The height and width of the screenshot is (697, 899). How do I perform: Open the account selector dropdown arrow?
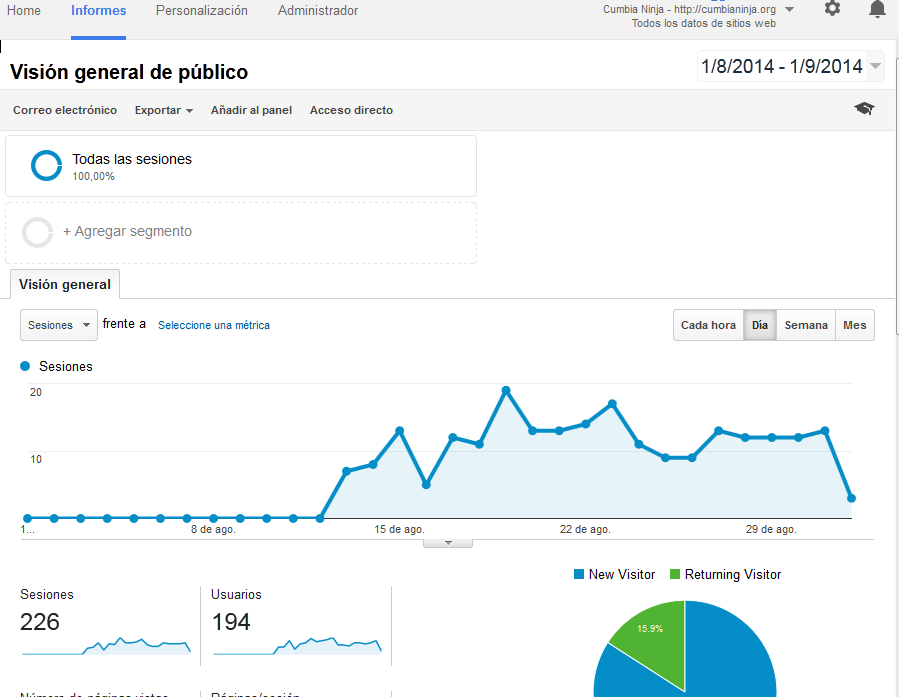(789, 10)
